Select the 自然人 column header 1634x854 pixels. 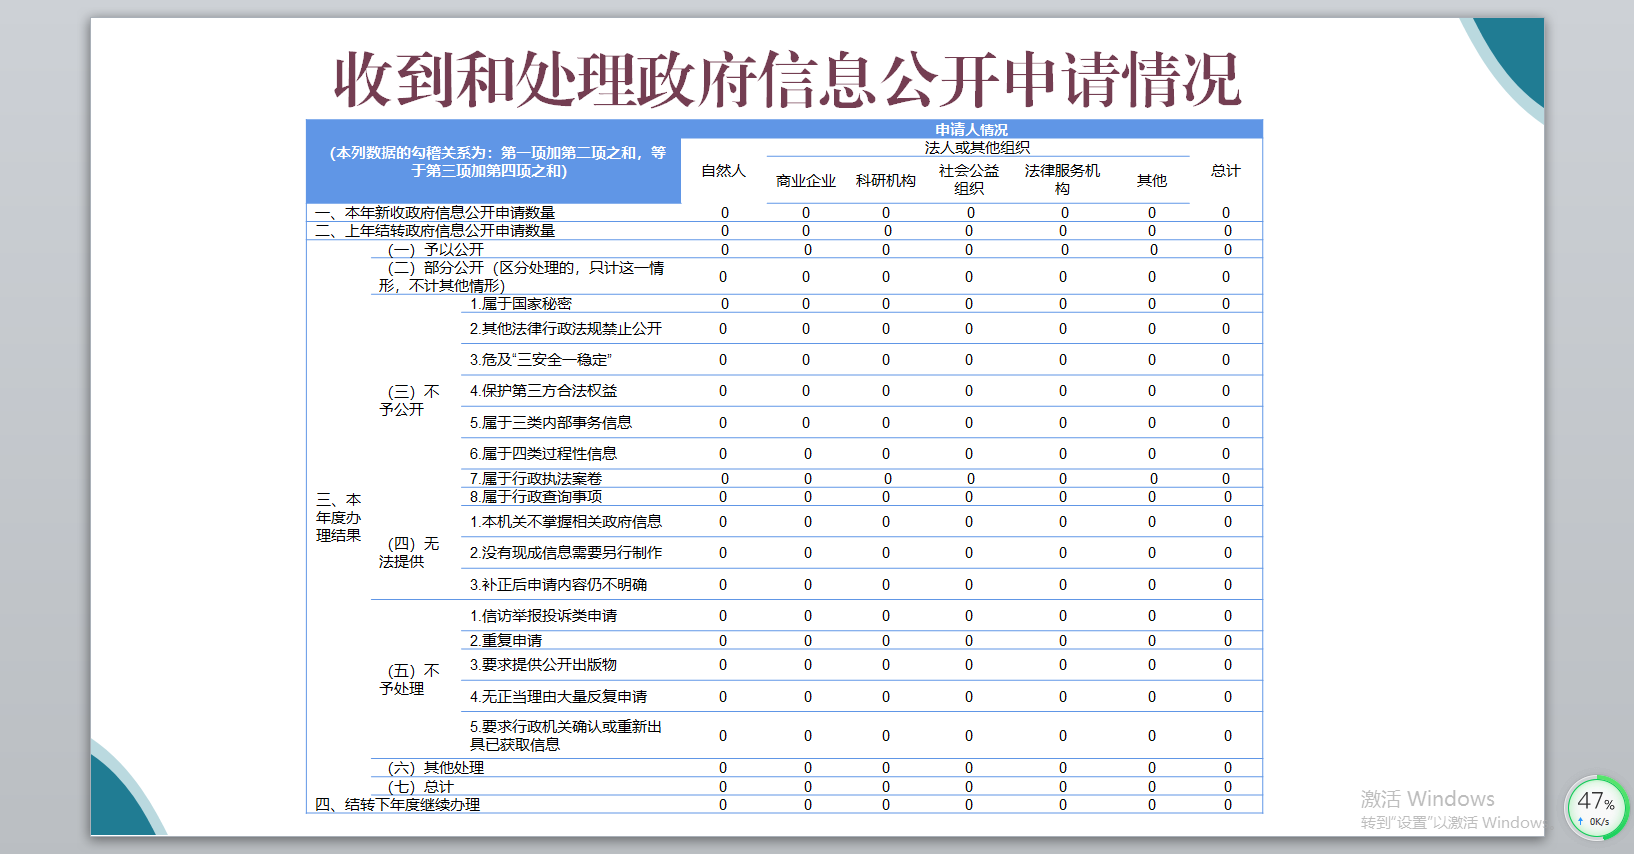[x=723, y=171]
